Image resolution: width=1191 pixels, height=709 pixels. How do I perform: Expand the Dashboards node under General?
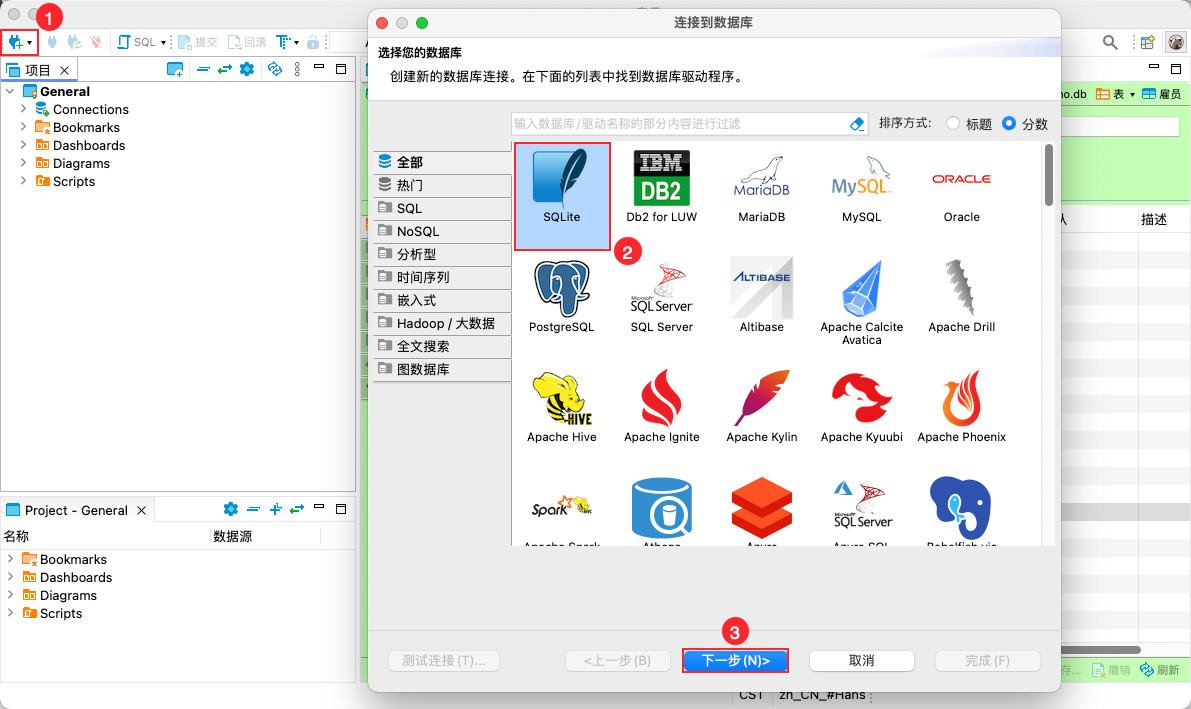[24, 145]
